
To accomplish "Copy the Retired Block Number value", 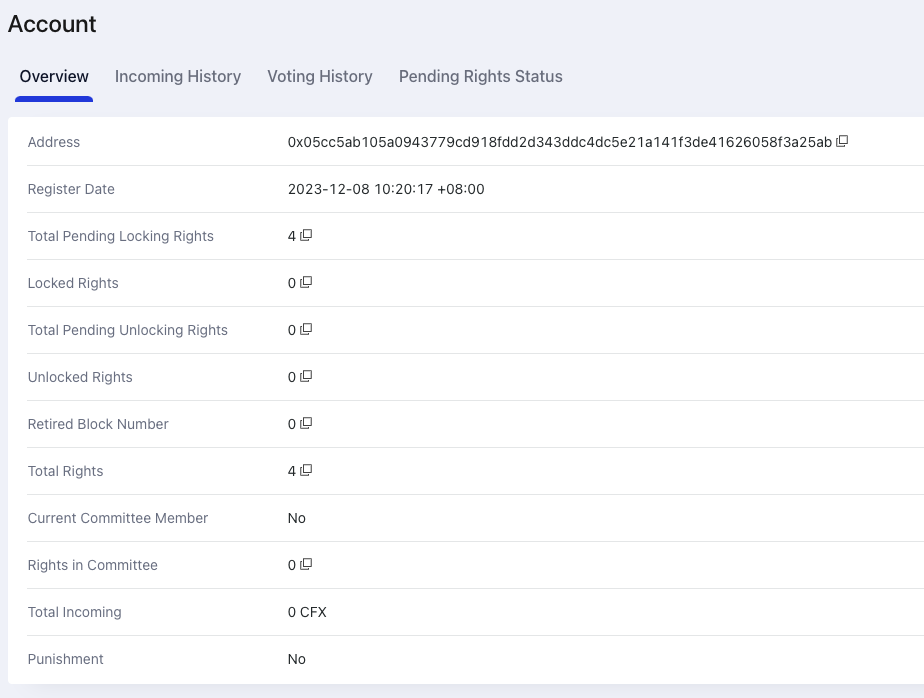I will tap(306, 423).
